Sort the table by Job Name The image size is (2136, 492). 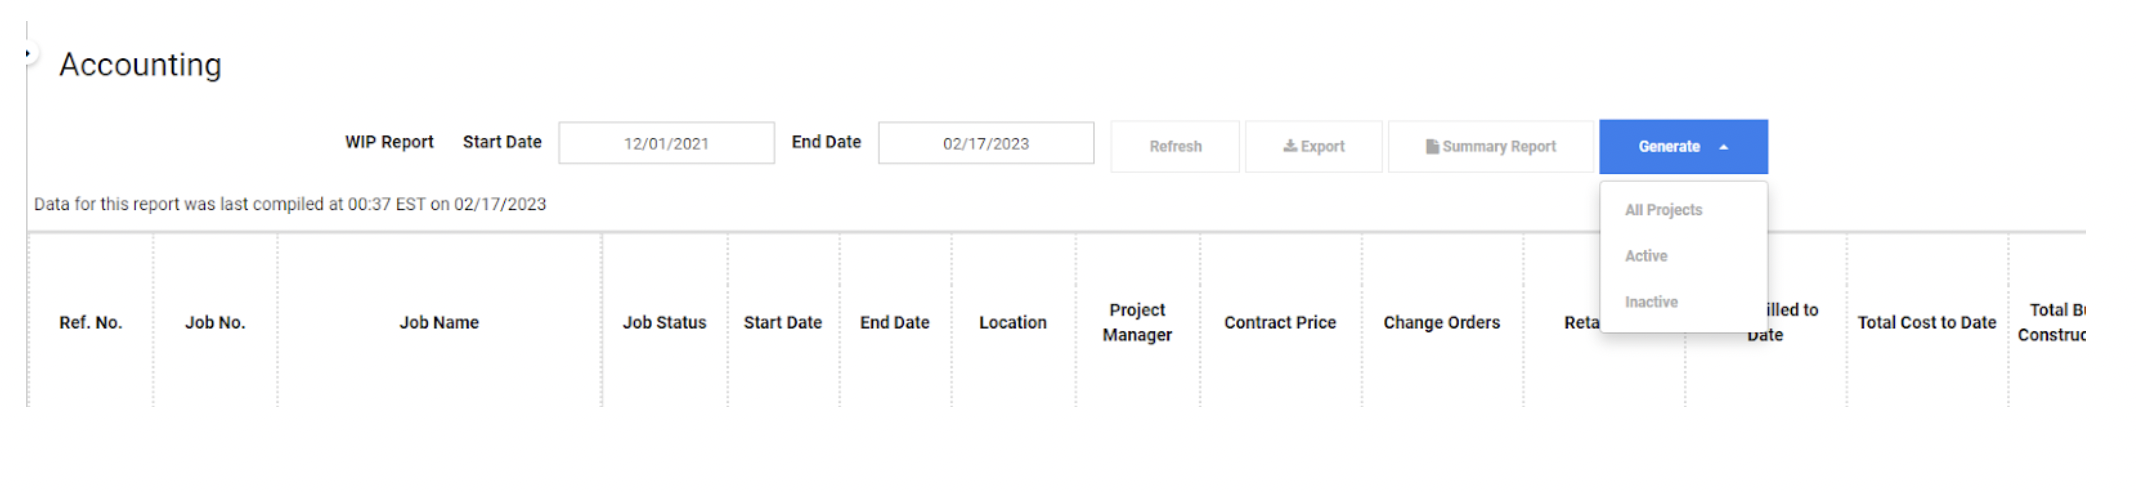tap(439, 322)
